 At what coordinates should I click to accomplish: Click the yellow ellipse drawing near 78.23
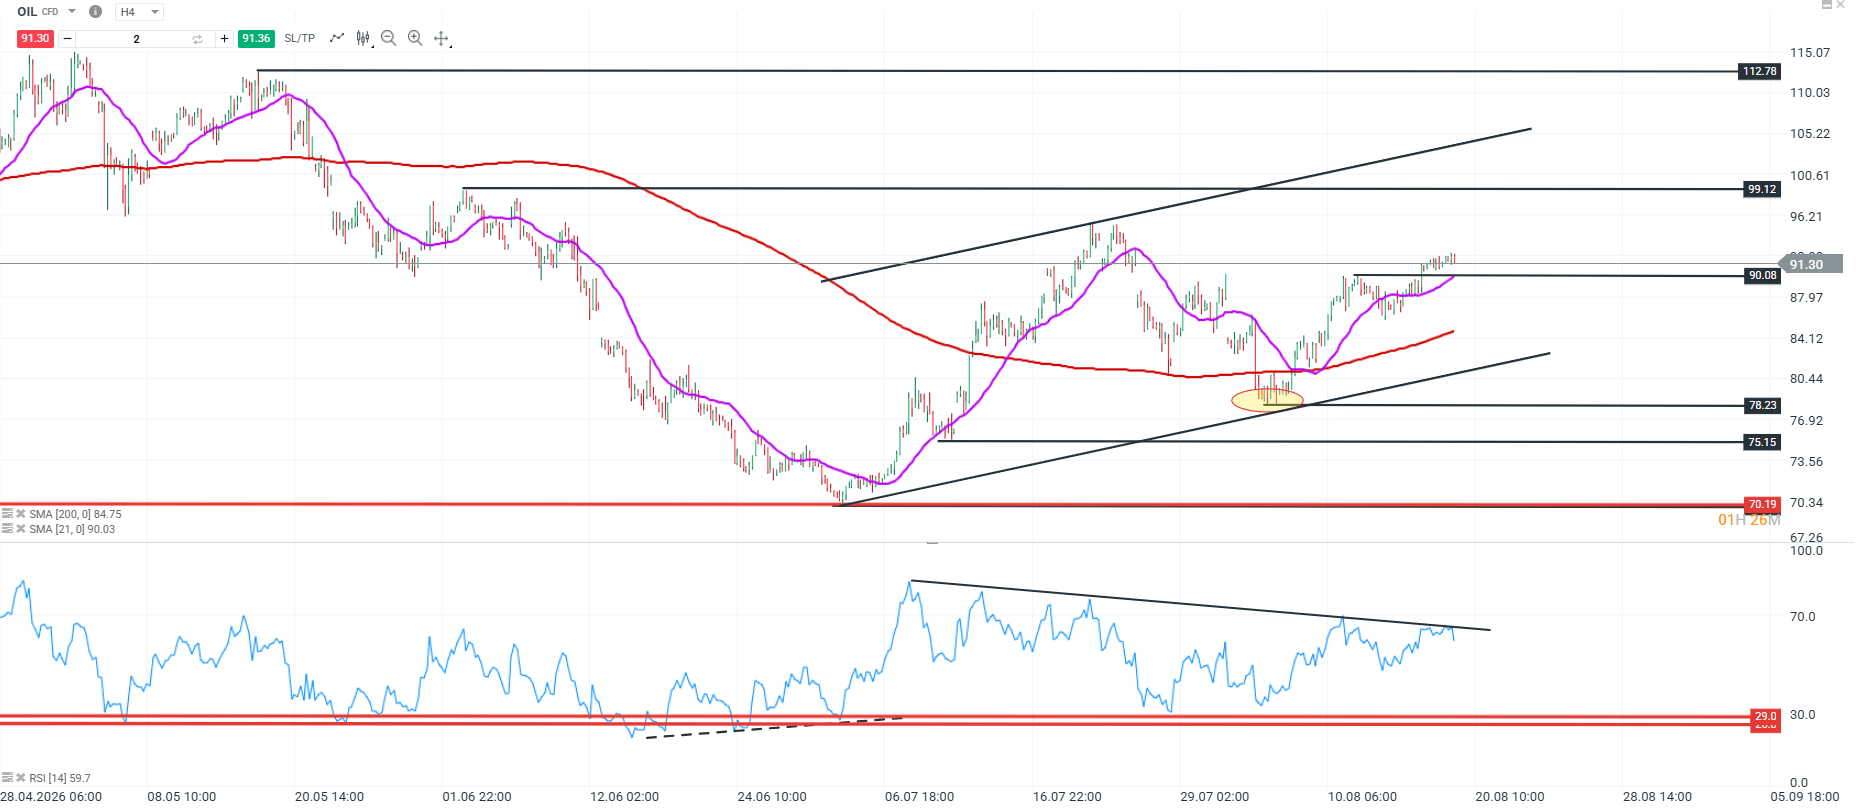click(x=1267, y=400)
